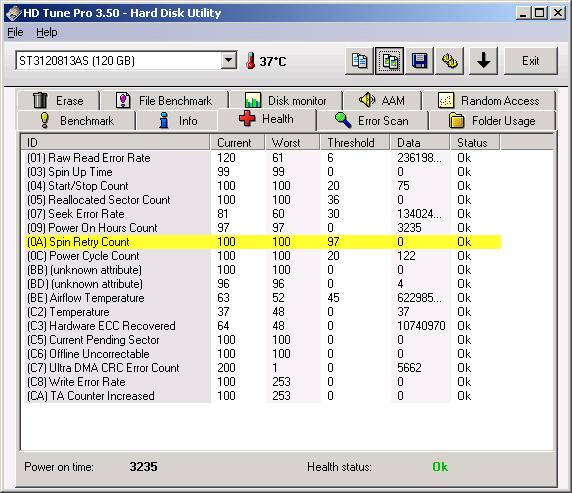572x493 pixels.
Task: Maximize the HD Tune Pro window
Action: point(540,14)
